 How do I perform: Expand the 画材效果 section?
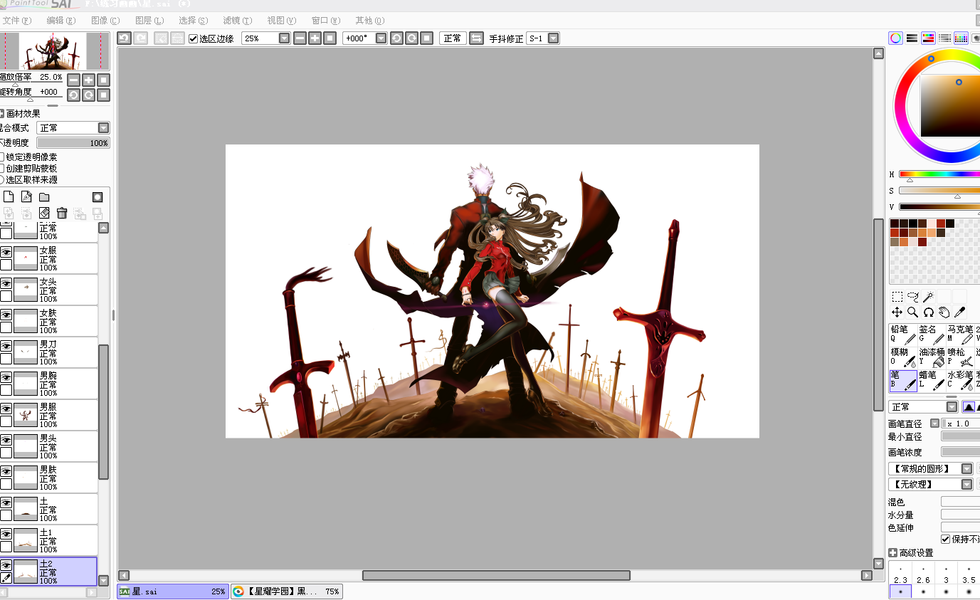pyautogui.click(x=2, y=113)
